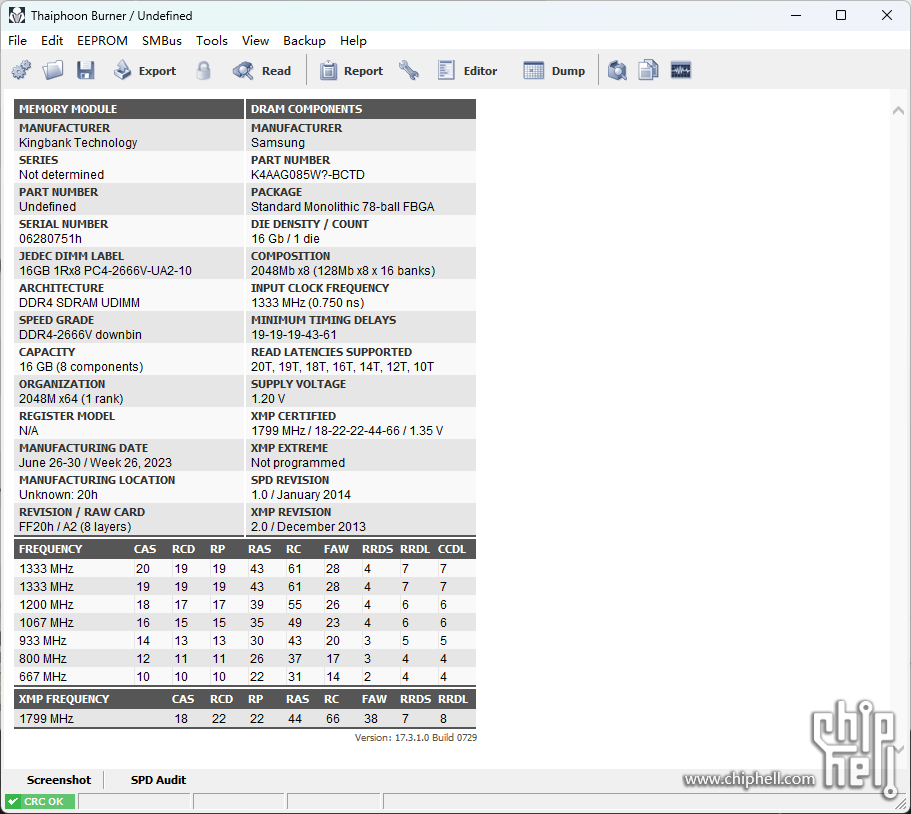Click 'DDR4 SDRAM UDIMM' architecture value
Viewport: 911px width, 814px height.
79,303
